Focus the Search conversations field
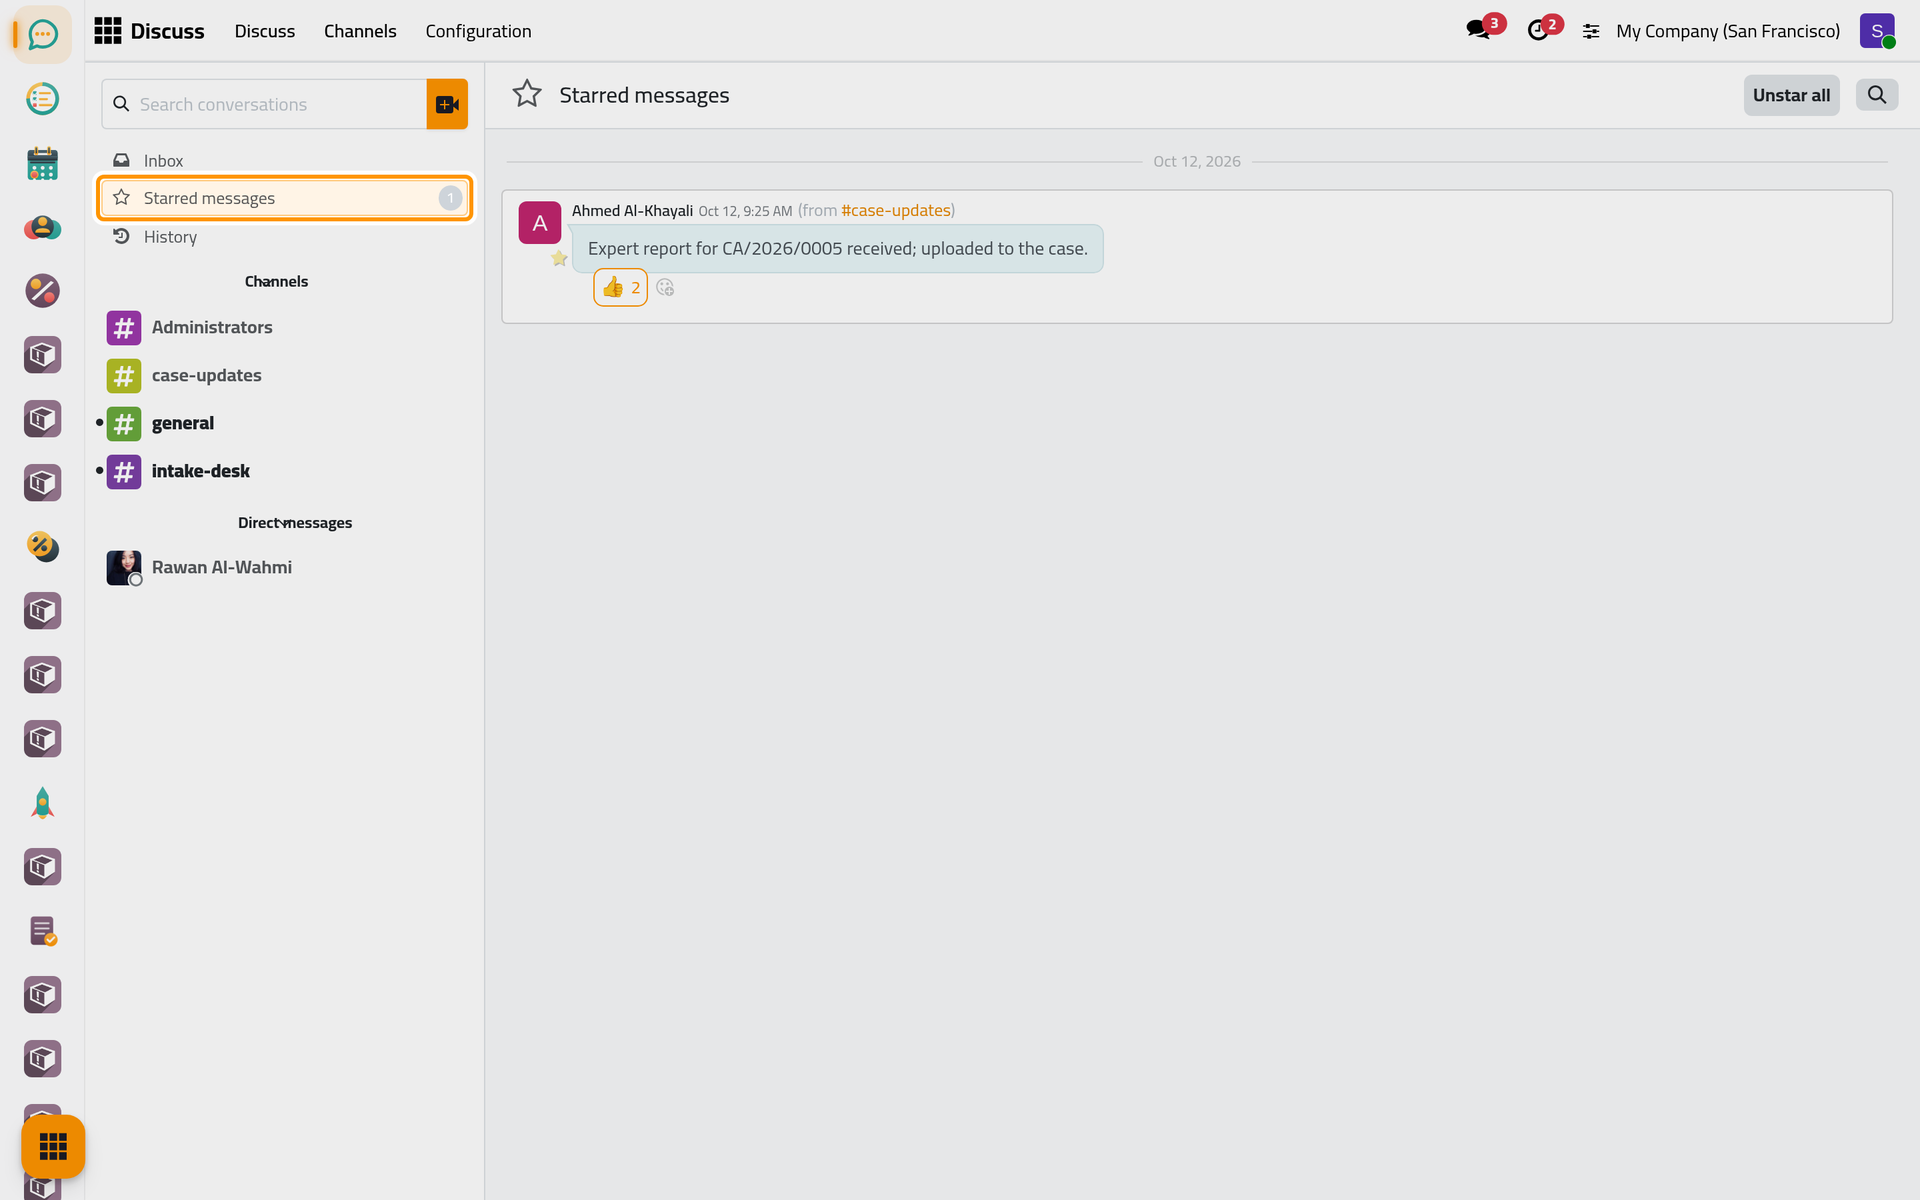The width and height of the screenshot is (1920, 1200). coord(264,104)
